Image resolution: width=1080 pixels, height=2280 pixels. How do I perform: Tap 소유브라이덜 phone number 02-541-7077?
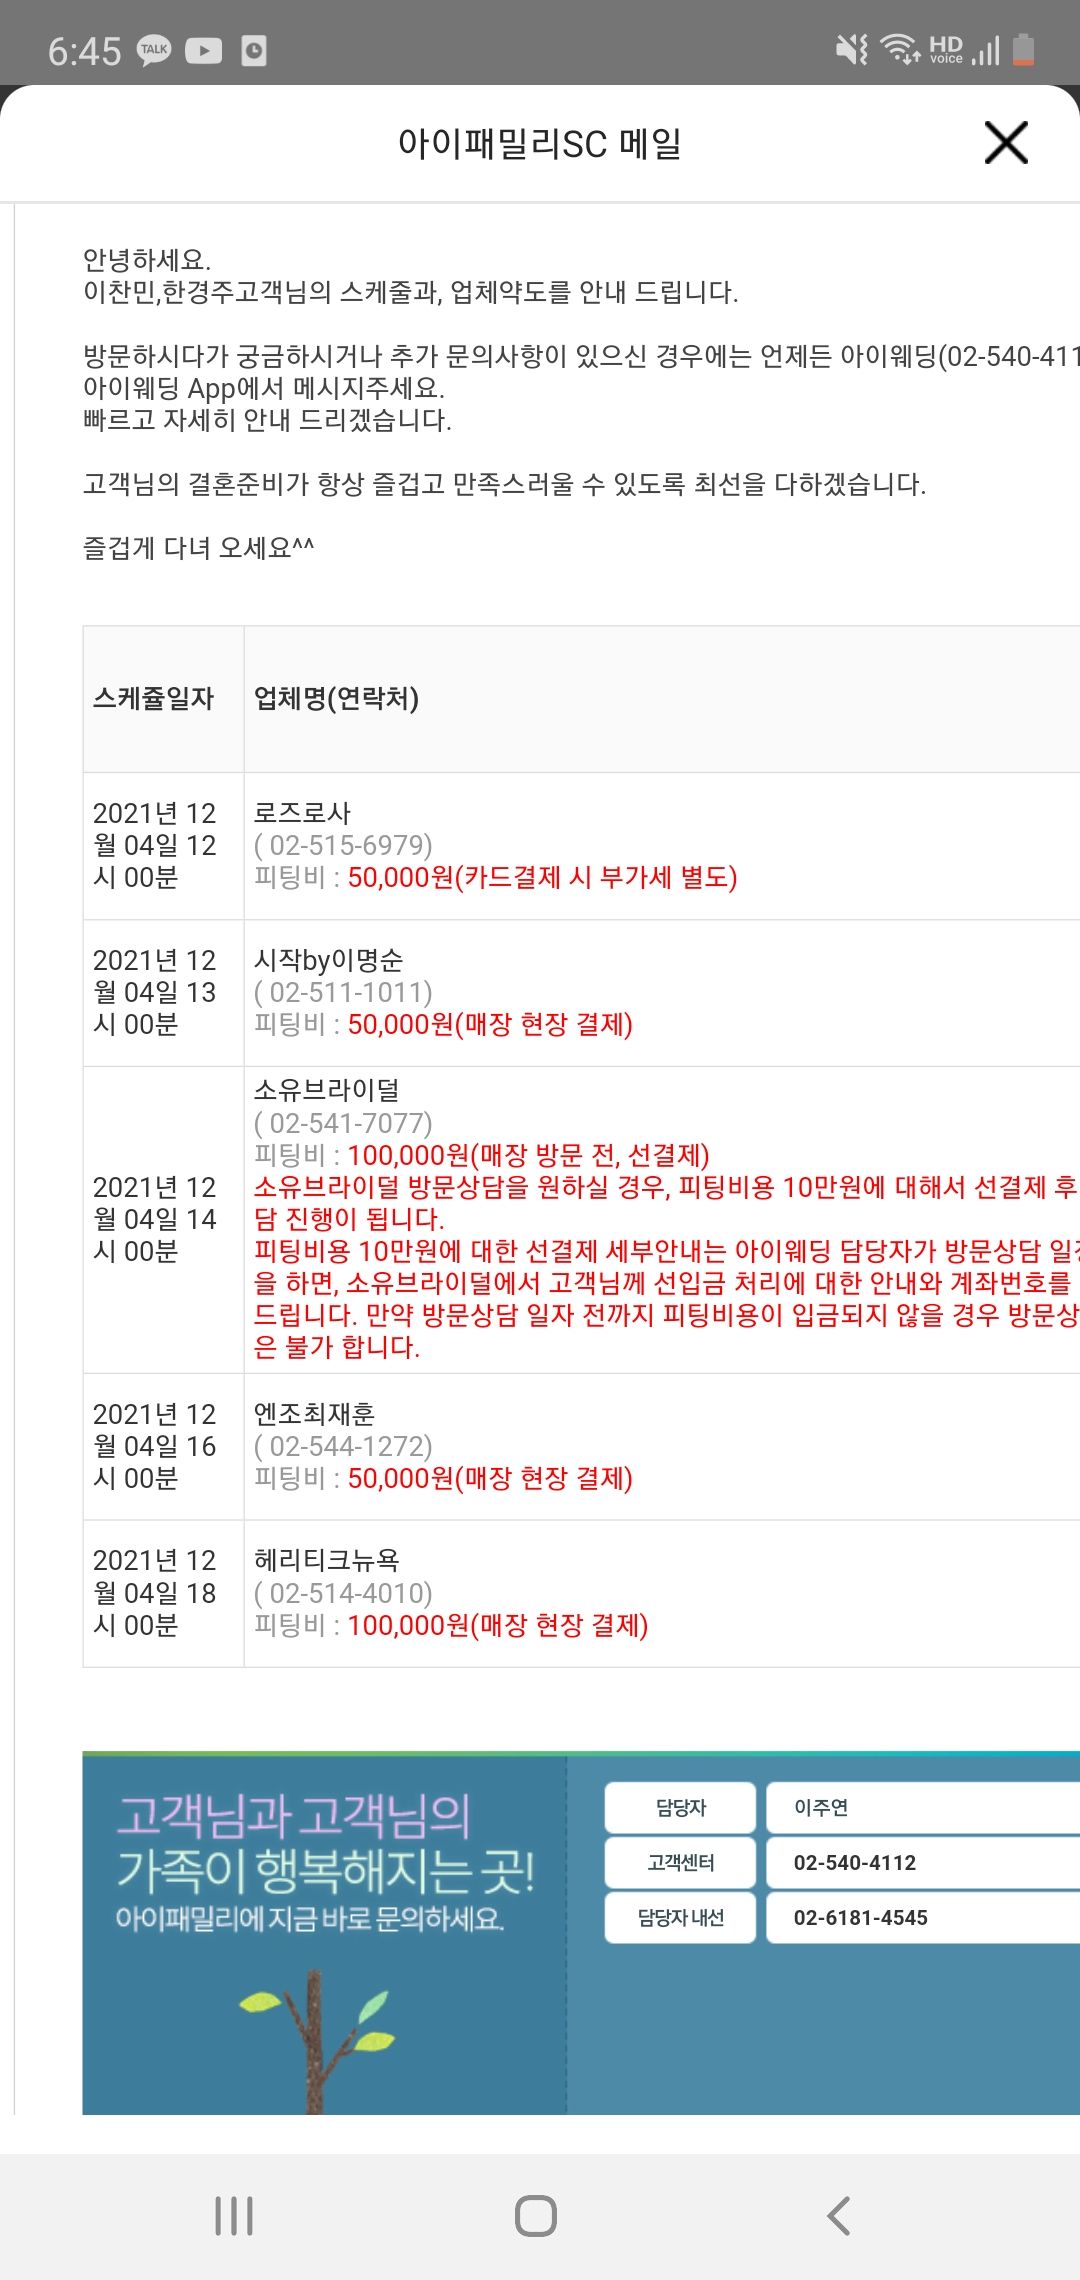(343, 1124)
